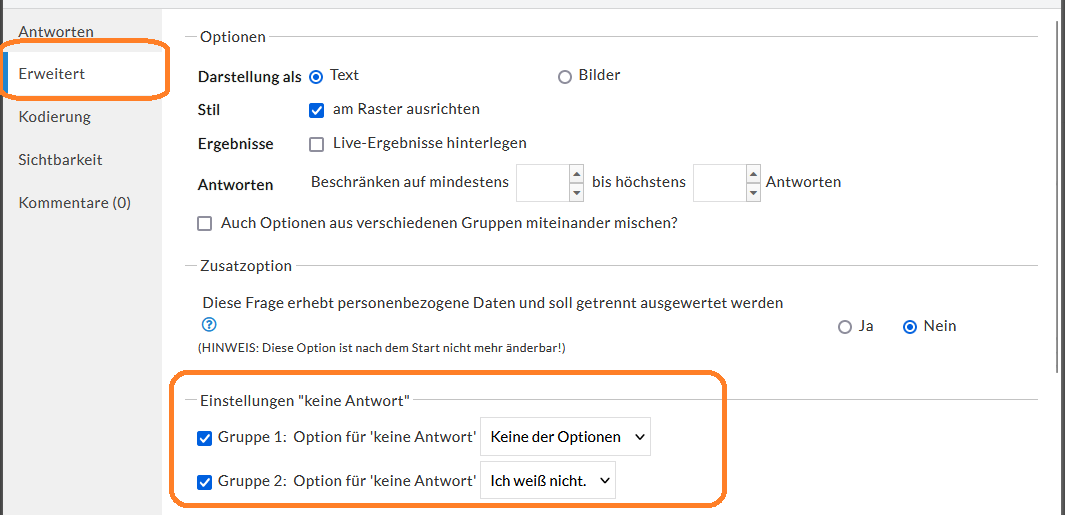The image size is (1065, 515).
Task: Increase the minimum answers spinner value
Action: [x=576, y=173]
